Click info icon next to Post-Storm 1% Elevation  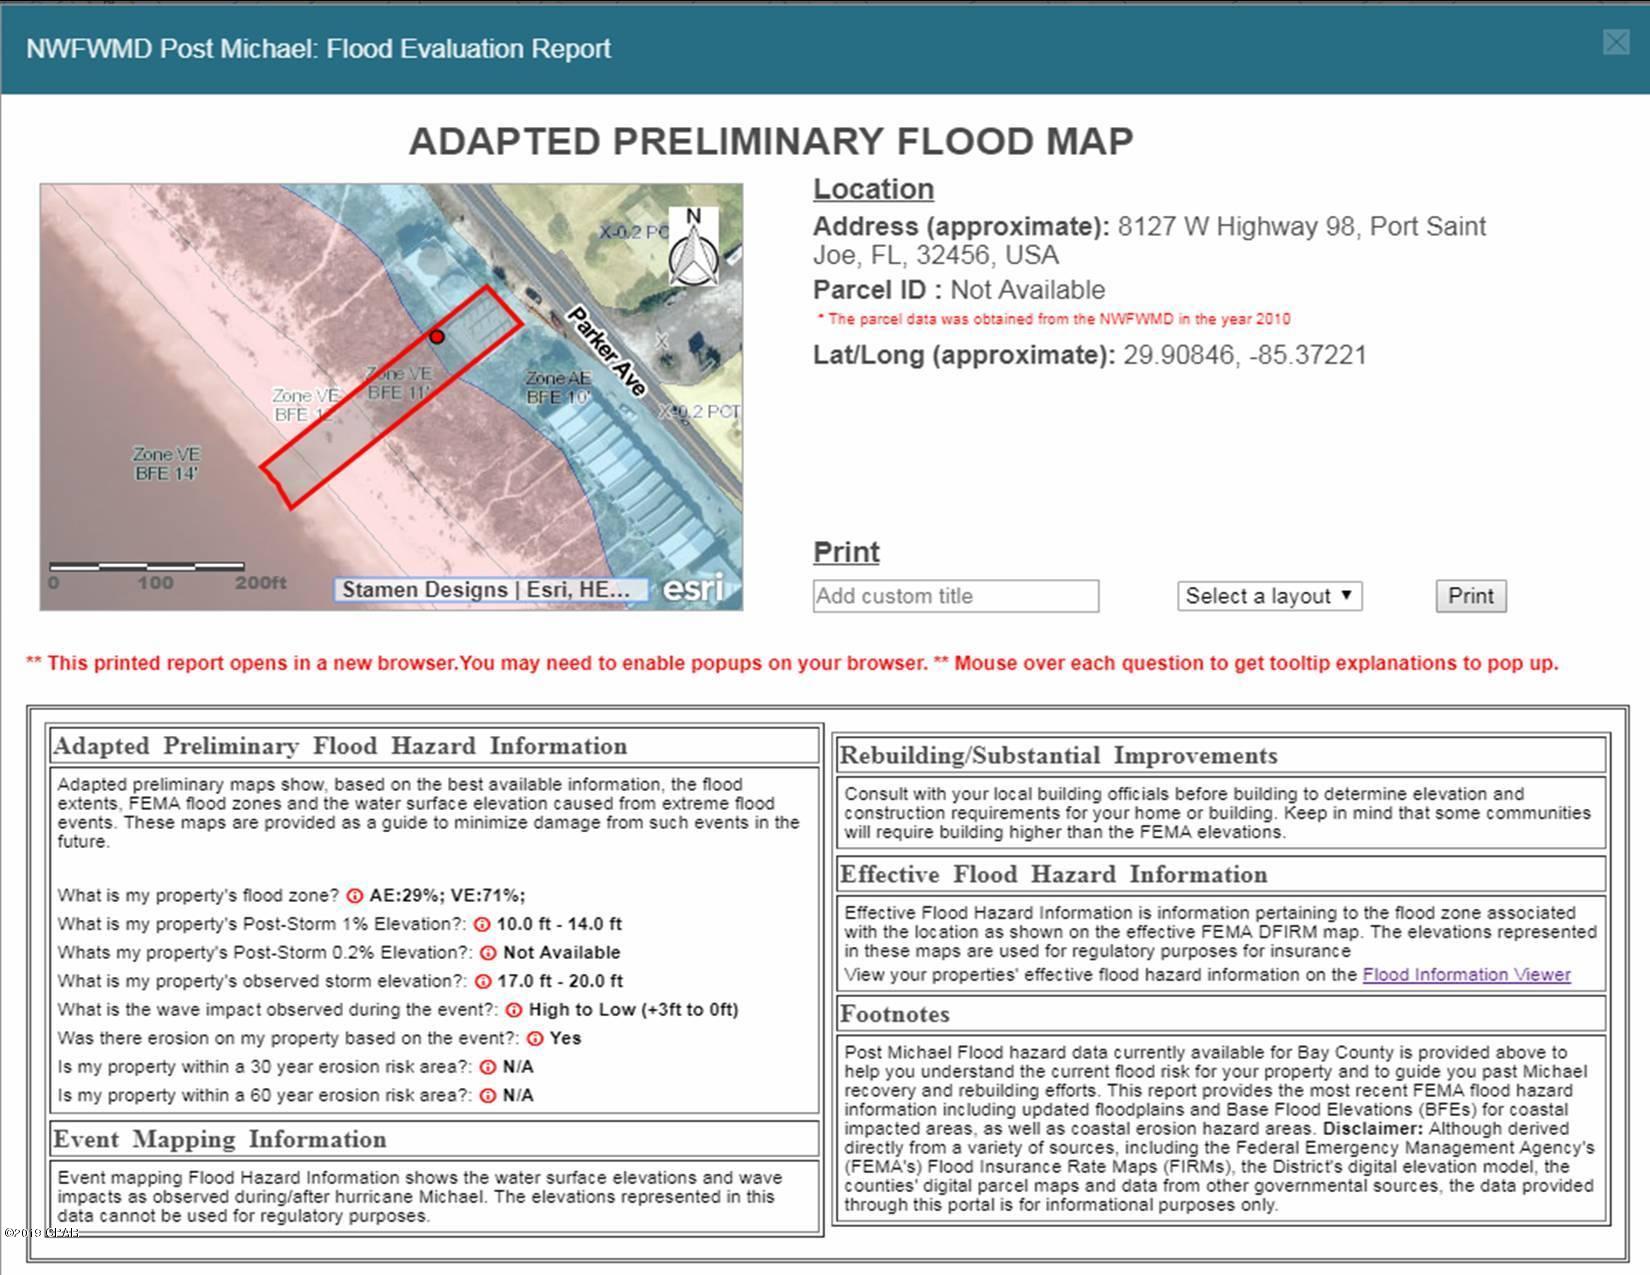482,925
